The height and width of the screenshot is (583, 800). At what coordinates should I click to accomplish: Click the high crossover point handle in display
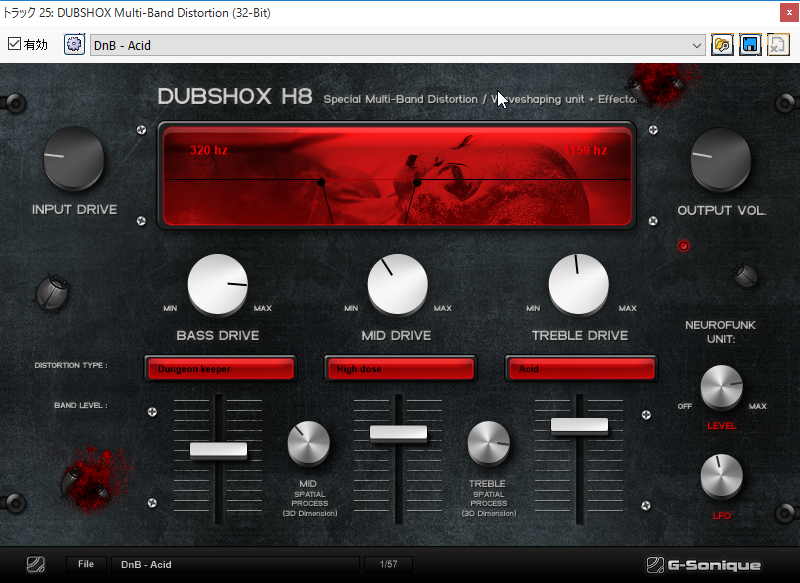(417, 182)
